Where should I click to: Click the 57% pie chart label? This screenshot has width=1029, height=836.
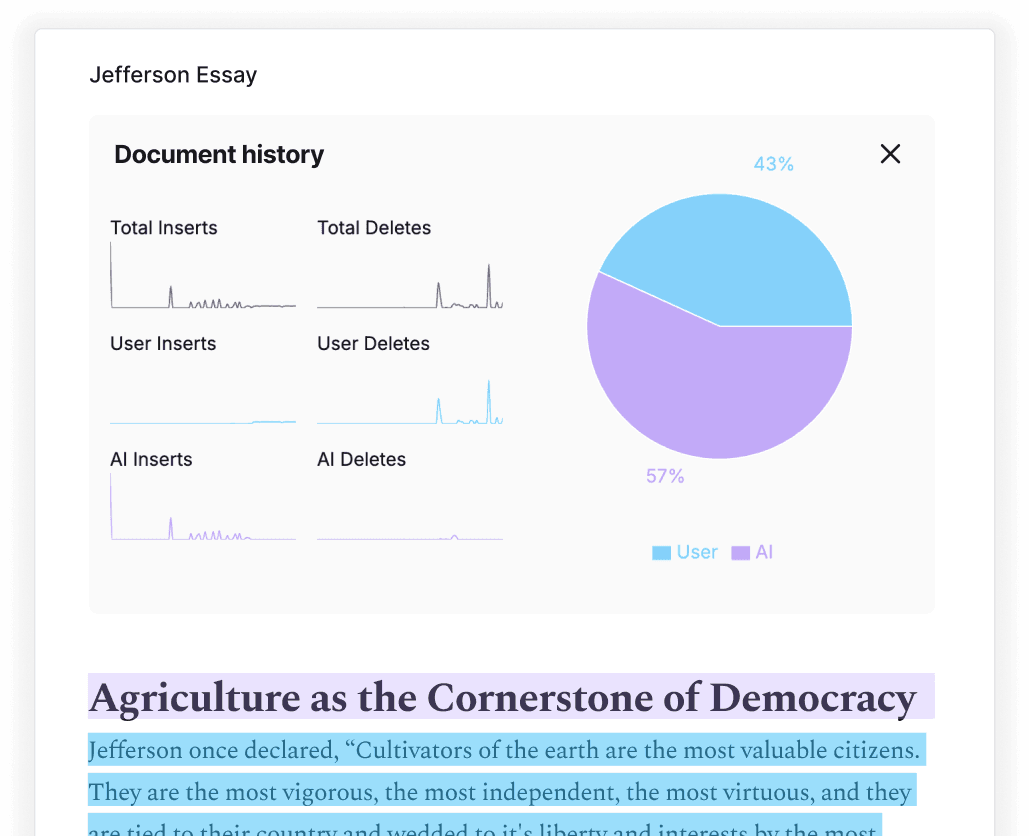click(665, 476)
